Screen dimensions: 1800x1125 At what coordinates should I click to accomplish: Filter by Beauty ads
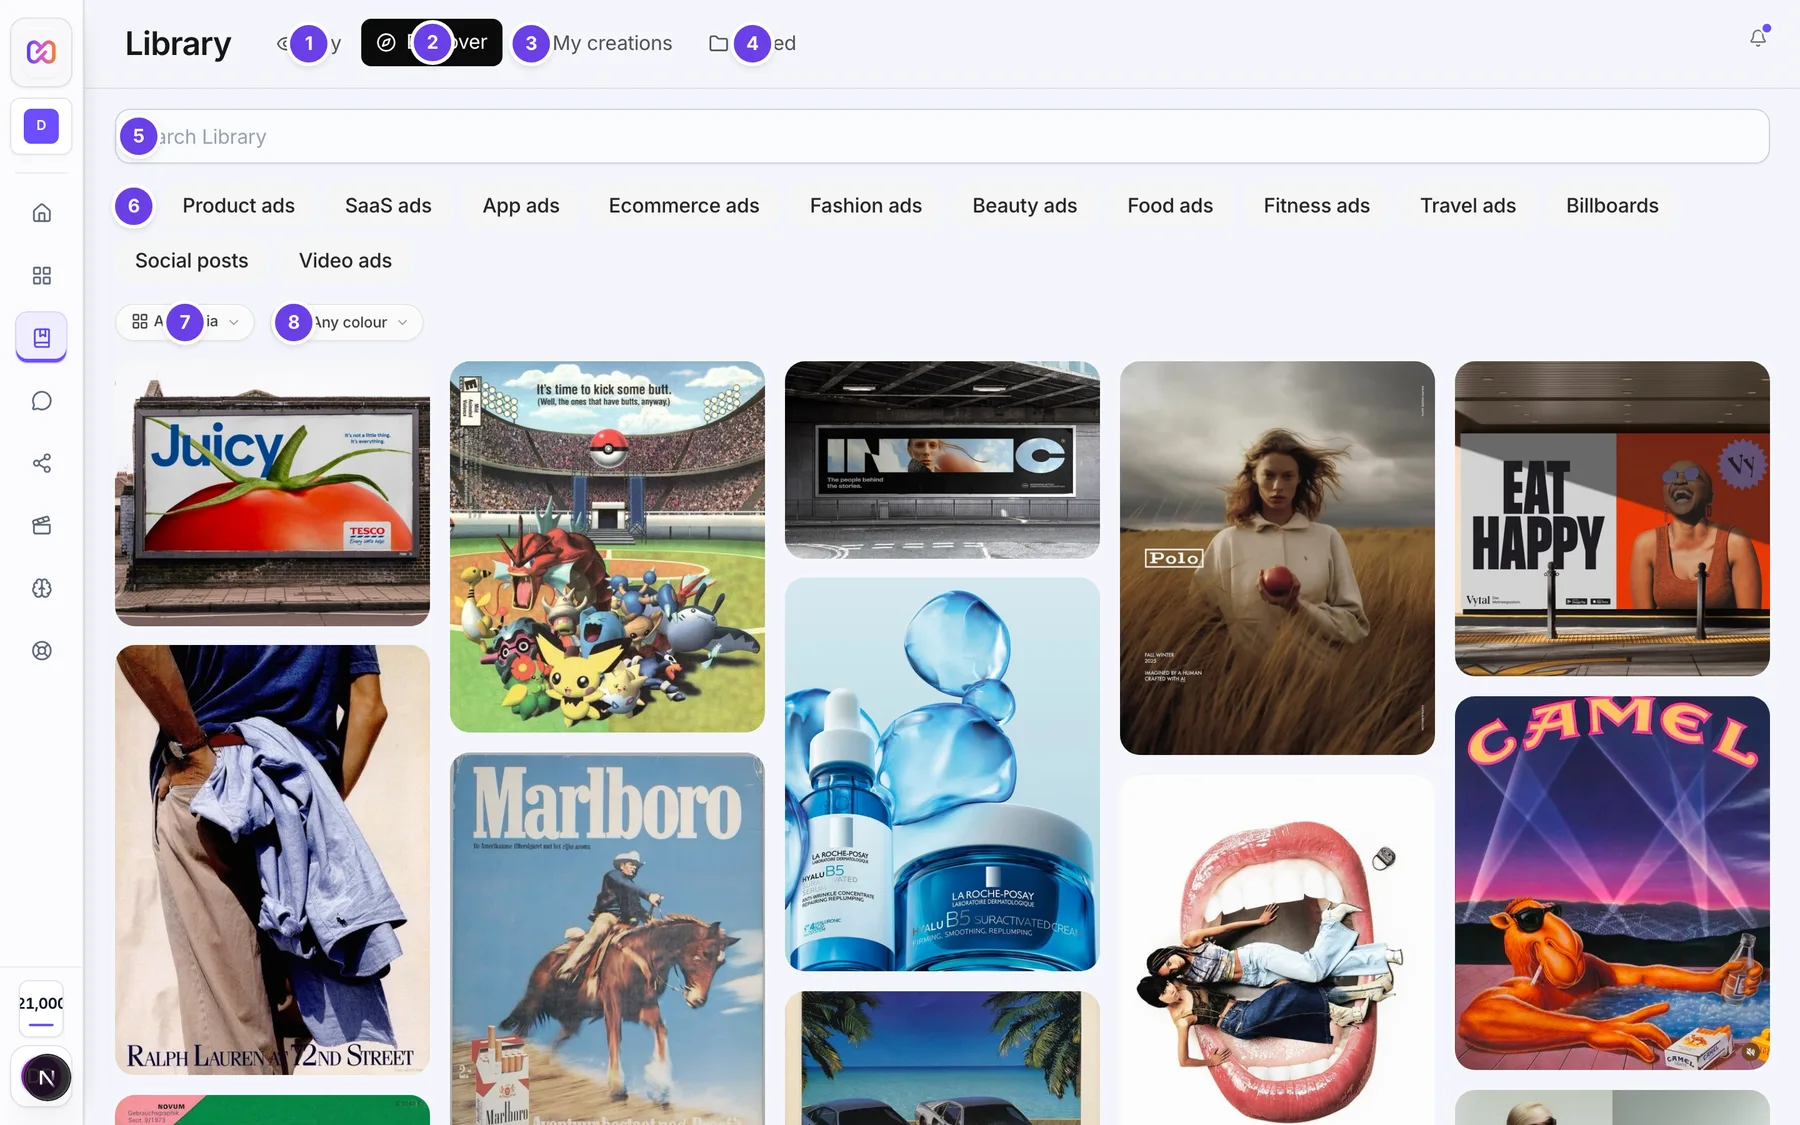[1024, 206]
